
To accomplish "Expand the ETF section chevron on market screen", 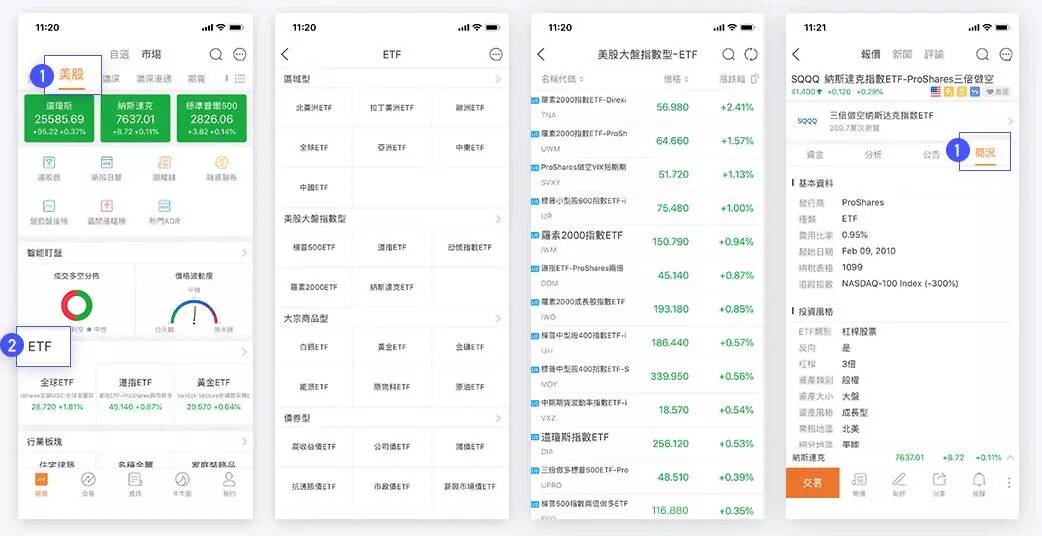I will 245,351.
